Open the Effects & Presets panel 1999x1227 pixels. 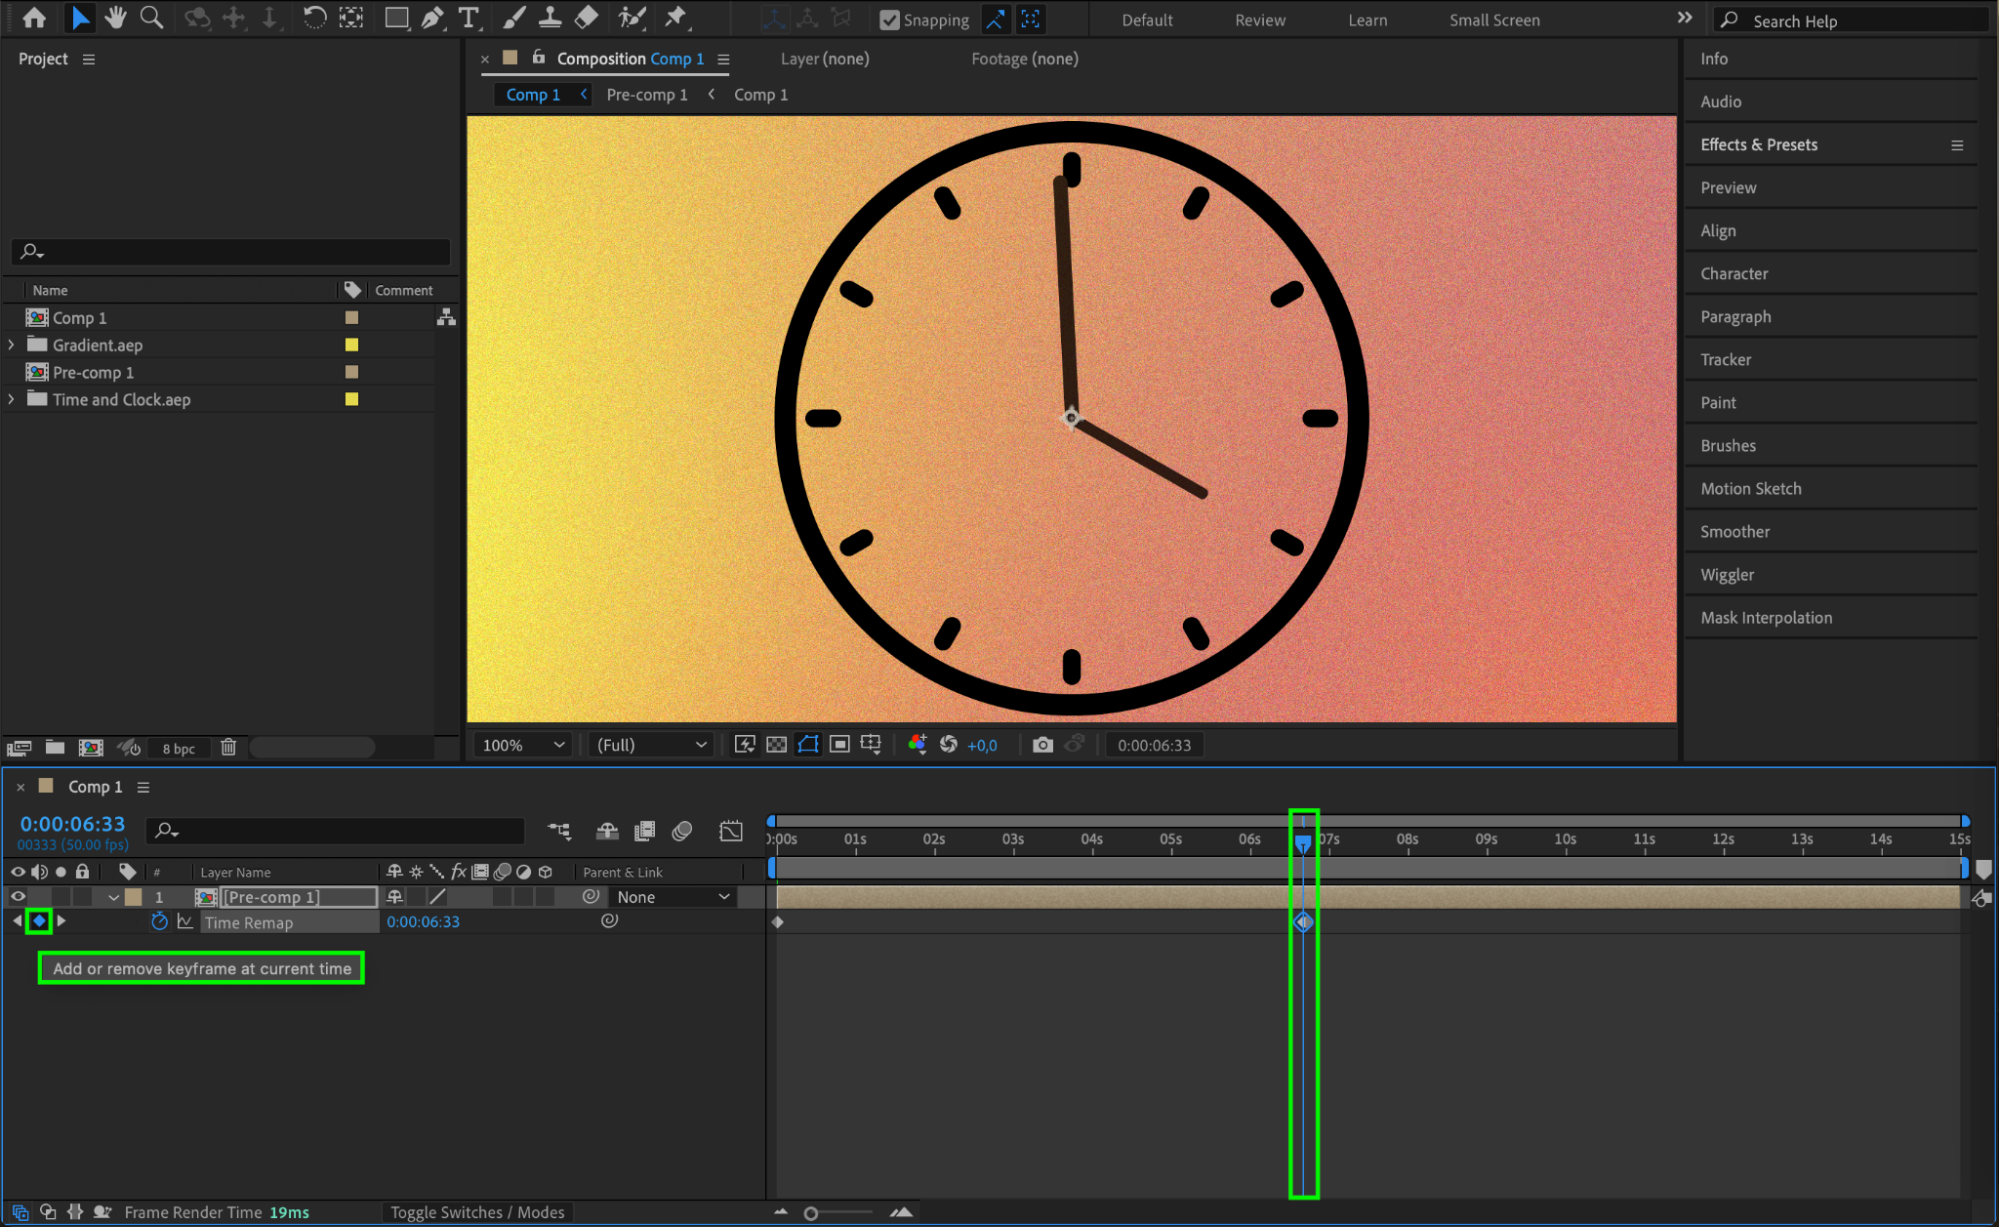point(1758,145)
